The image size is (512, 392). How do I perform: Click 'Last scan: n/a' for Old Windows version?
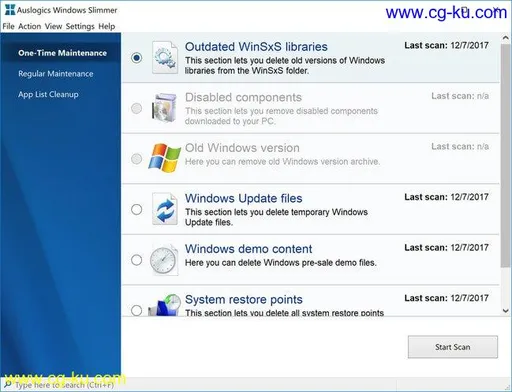460,146
